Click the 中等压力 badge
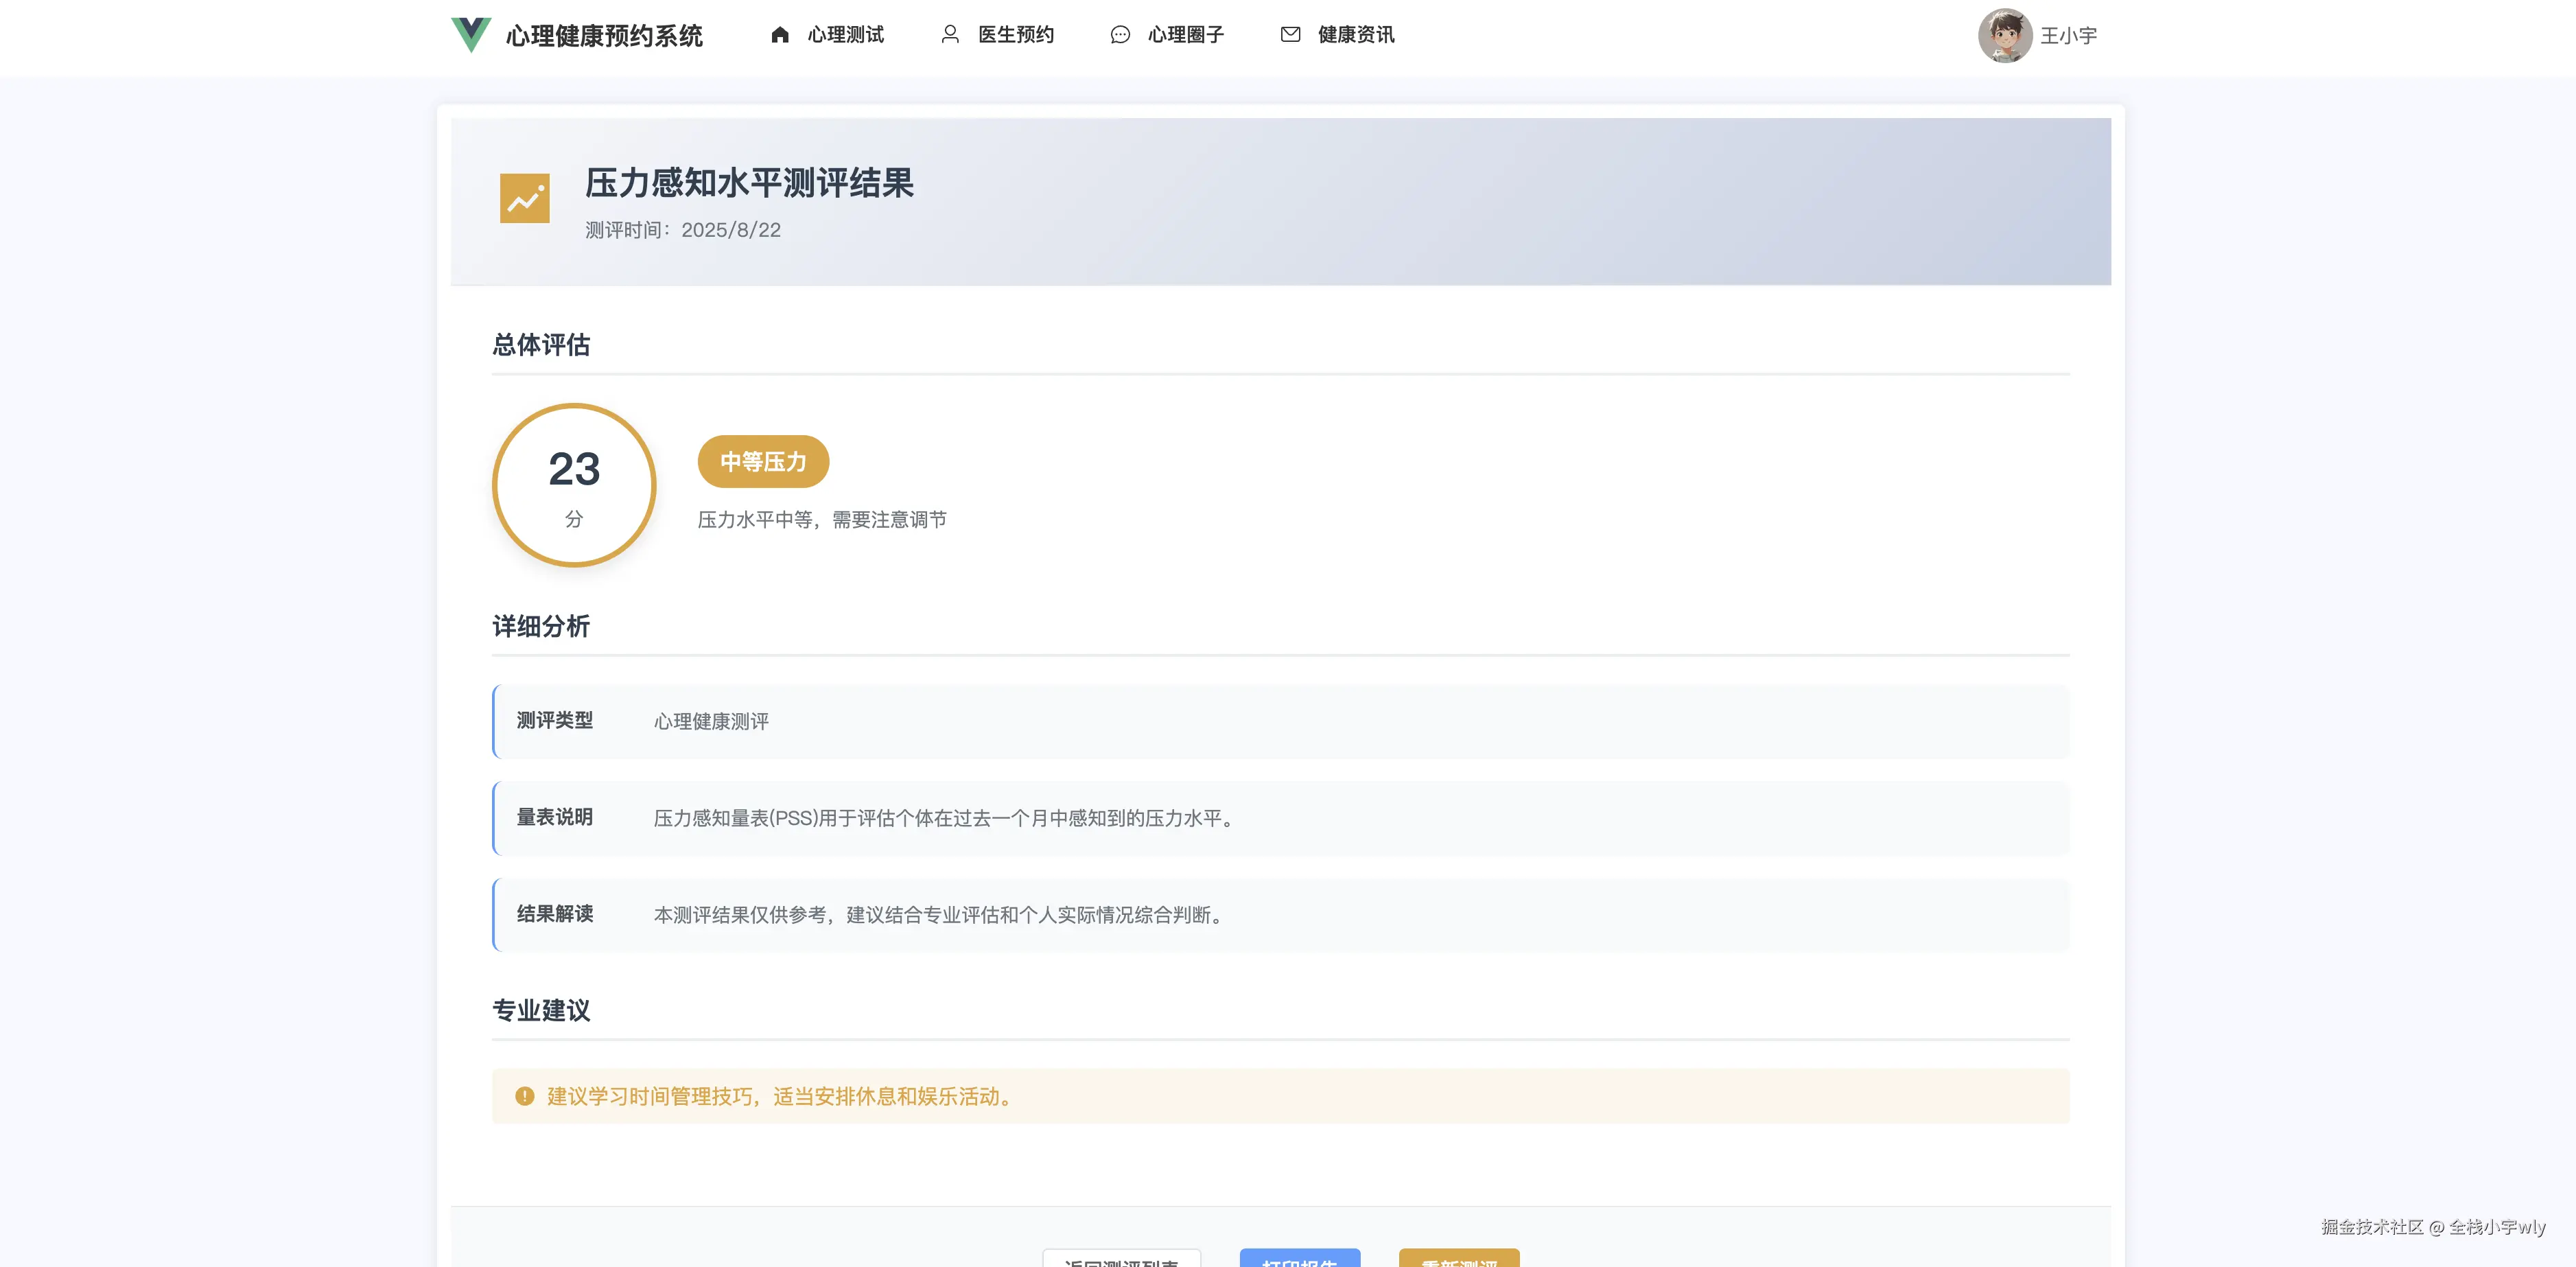Image resolution: width=2576 pixels, height=1267 pixels. 762,461
